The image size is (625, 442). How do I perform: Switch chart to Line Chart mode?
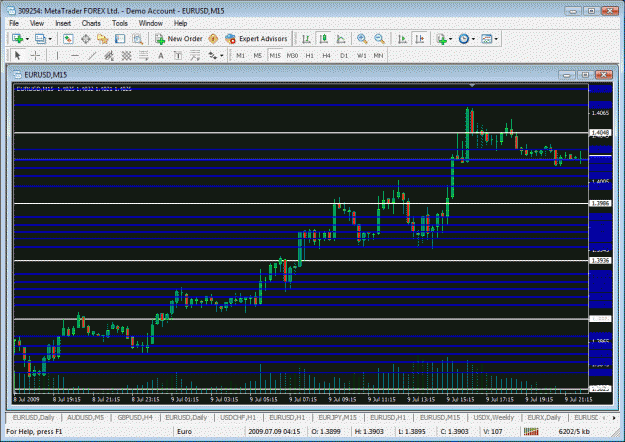(341, 39)
